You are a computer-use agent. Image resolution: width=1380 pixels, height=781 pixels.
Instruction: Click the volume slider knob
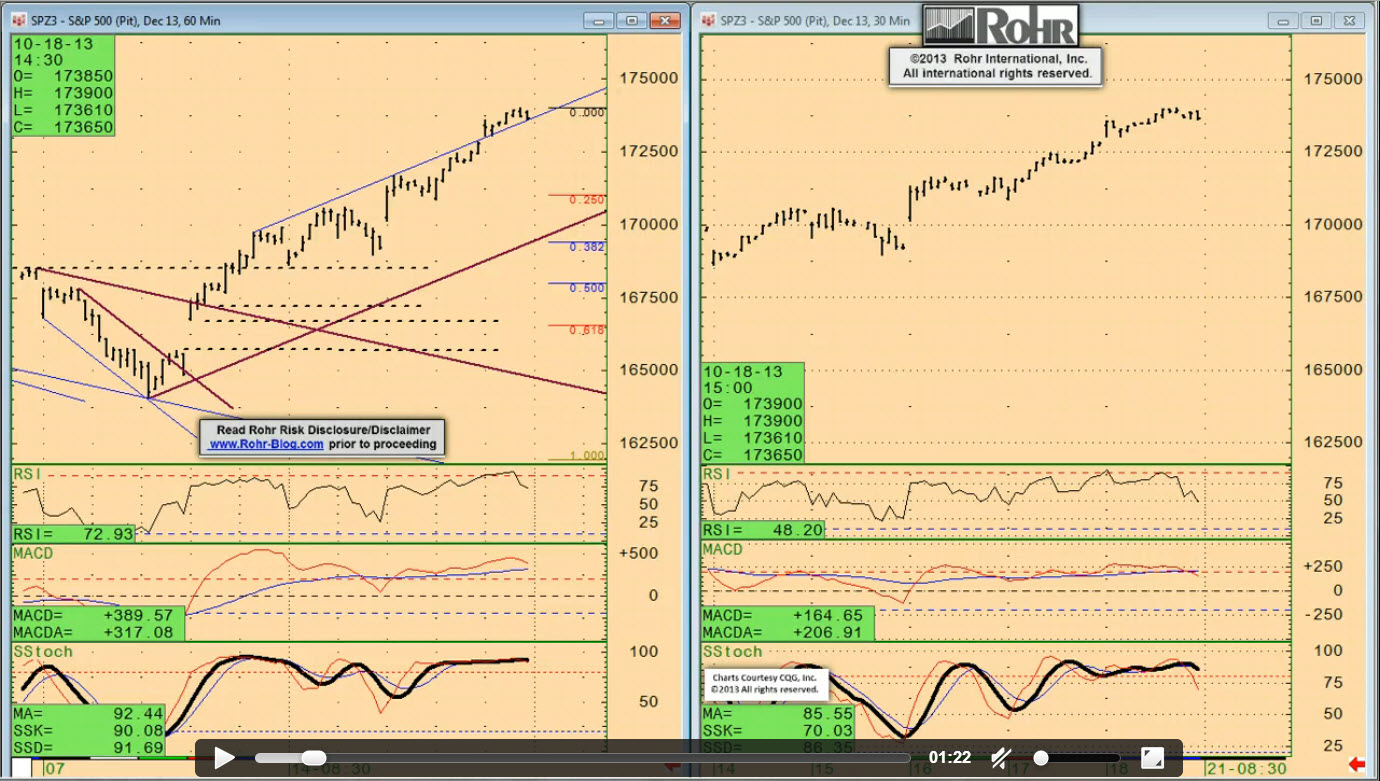(x=1041, y=758)
